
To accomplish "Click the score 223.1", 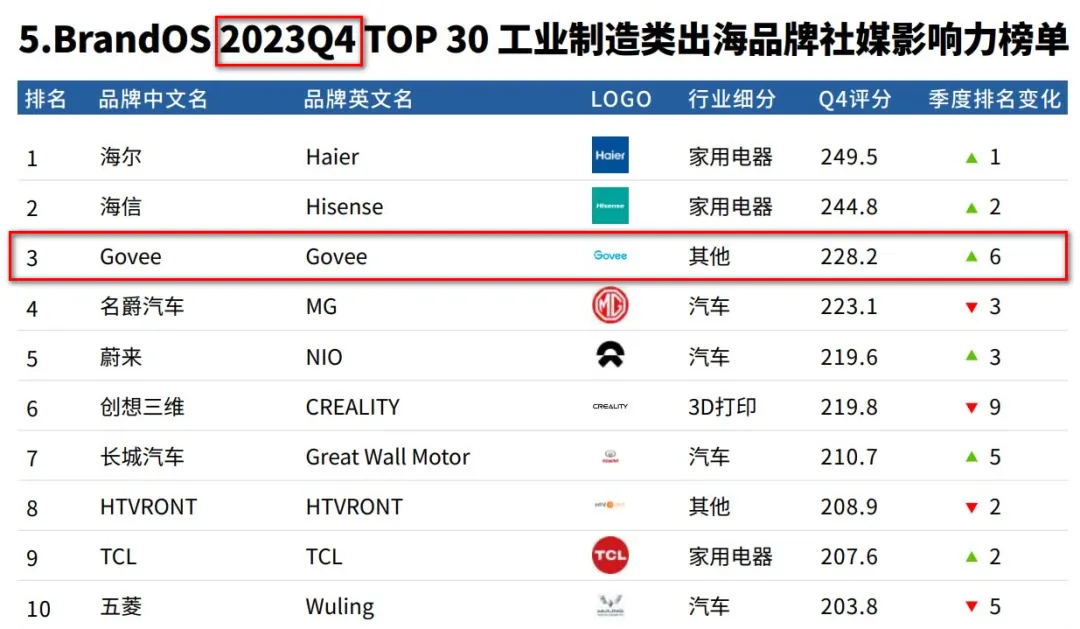I will click(x=849, y=307).
